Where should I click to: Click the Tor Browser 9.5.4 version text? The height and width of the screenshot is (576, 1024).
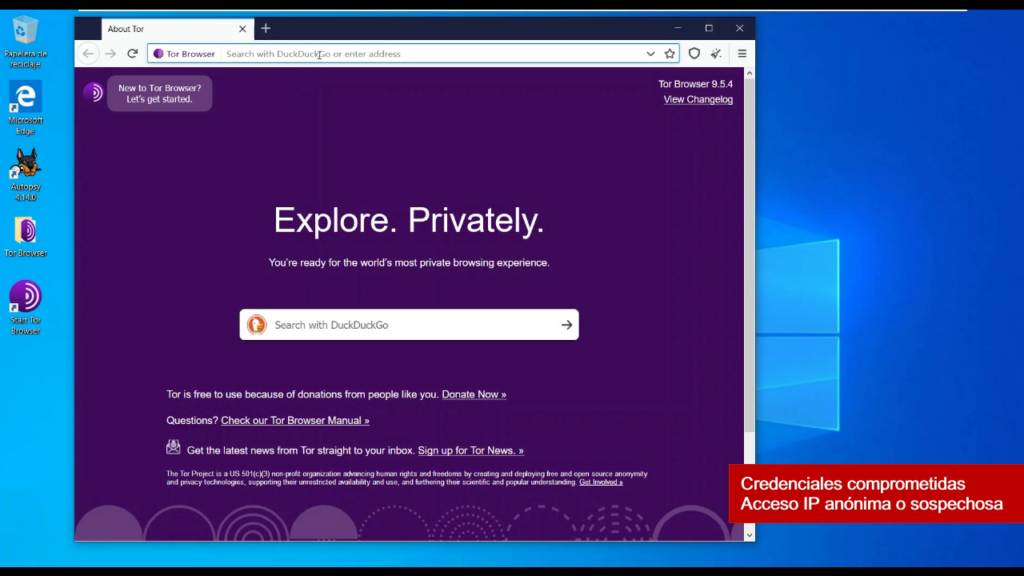(695, 84)
